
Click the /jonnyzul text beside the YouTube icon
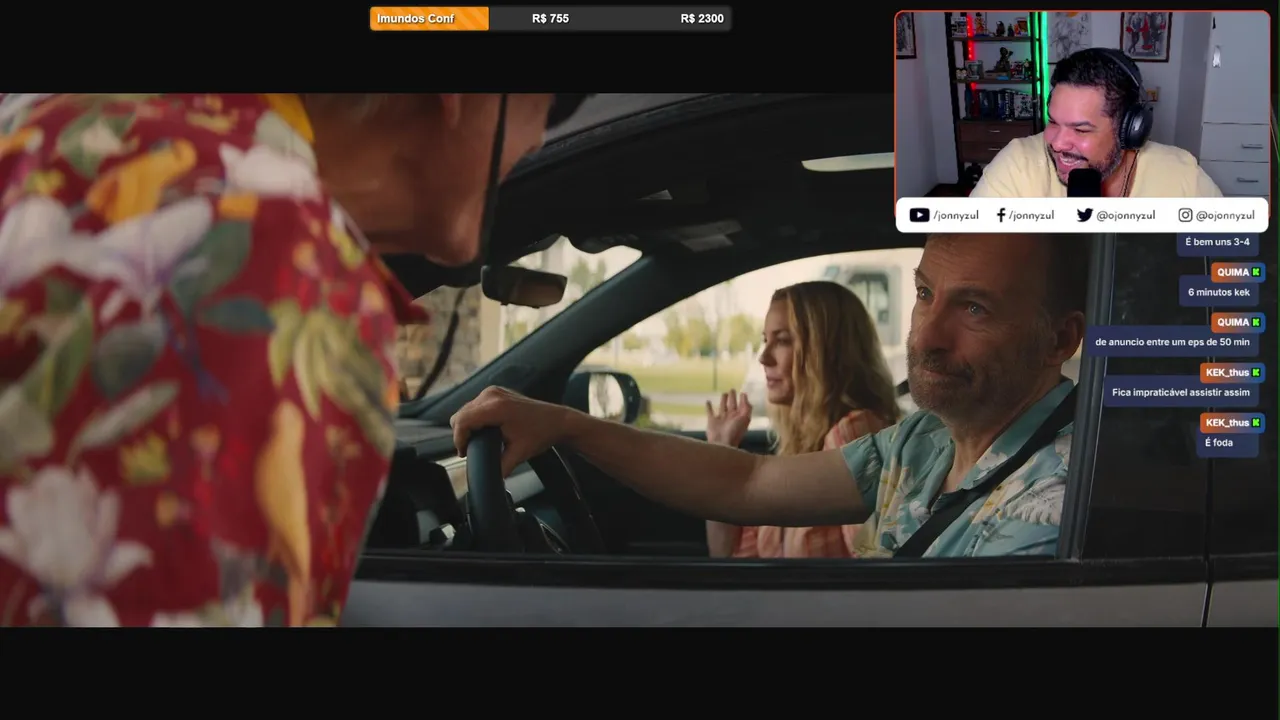click(x=956, y=215)
